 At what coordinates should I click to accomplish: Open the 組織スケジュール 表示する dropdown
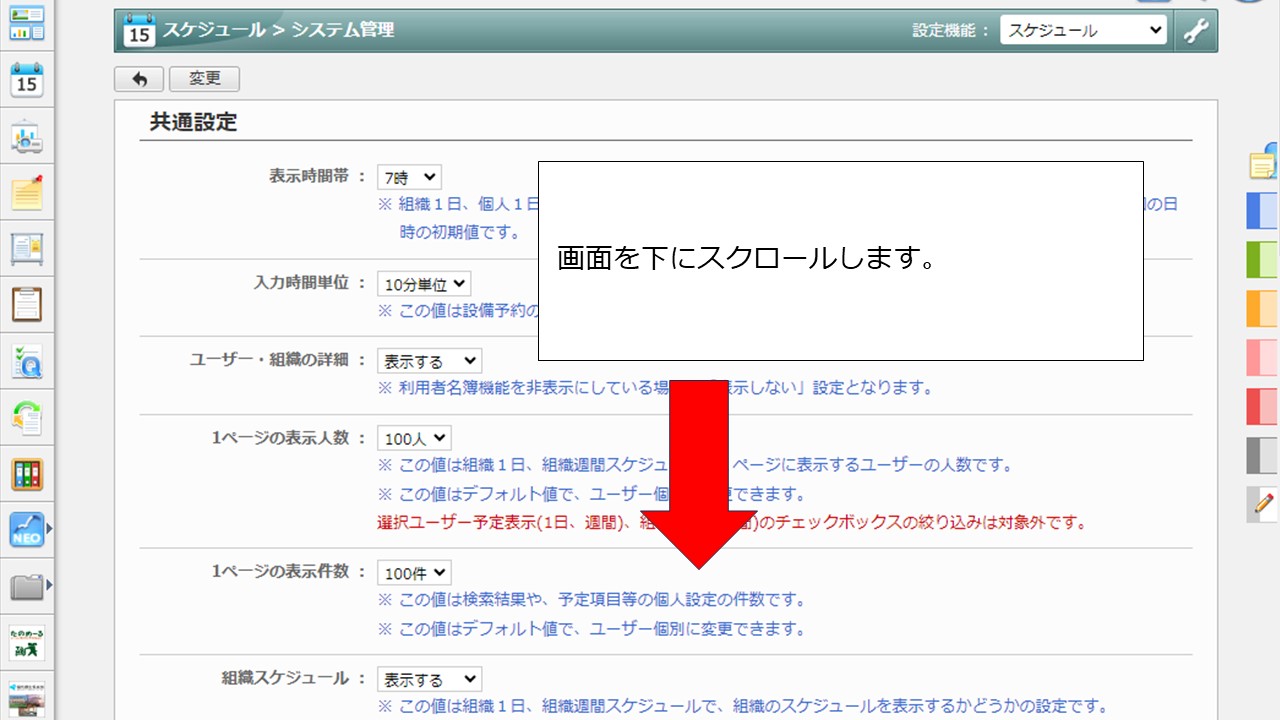tap(429, 680)
